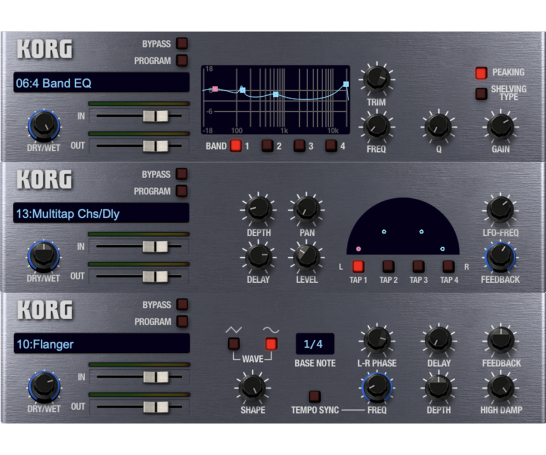Click the Dry/Wet knob of Flanger
The width and height of the screenshot is (546, 455).
pyautogui.click(x=44, y=386)
